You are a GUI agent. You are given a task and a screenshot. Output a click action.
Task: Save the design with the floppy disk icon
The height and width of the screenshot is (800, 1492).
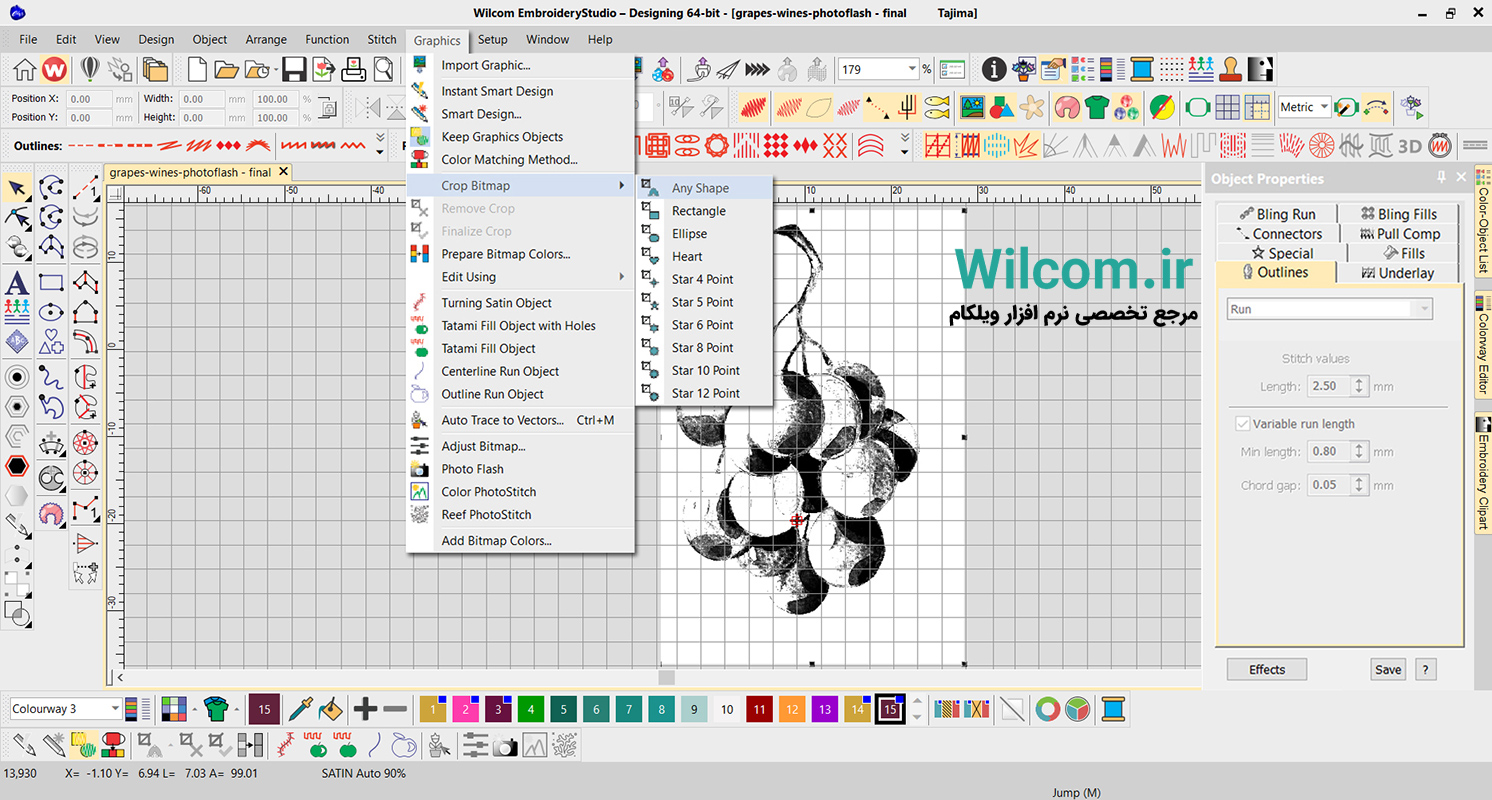(294, 69)
